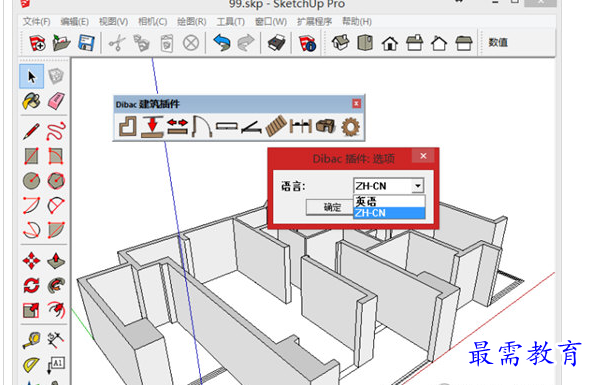This screenshot has width=590, height=385.
Task: Open the 绘图(R) menu
Action: tap(192, 21)
